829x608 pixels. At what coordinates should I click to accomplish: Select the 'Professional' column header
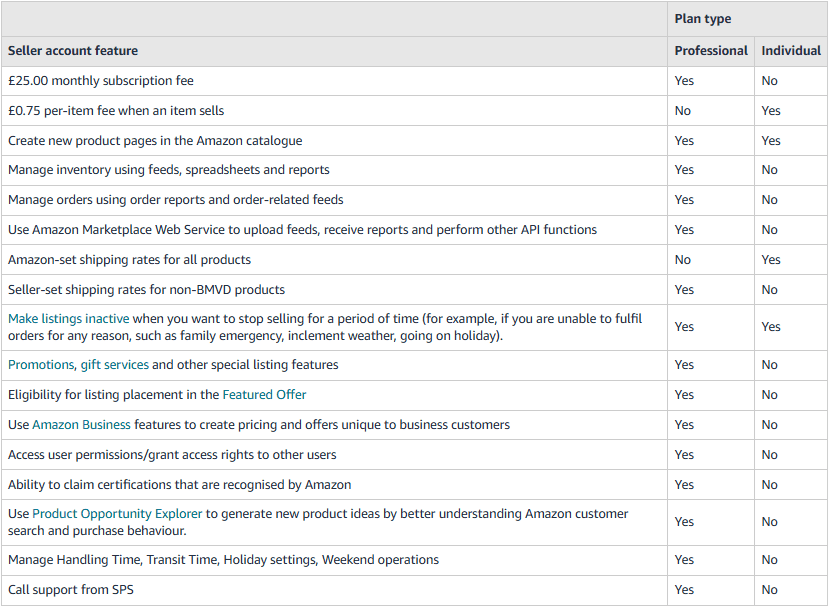[x=710, y=51]
